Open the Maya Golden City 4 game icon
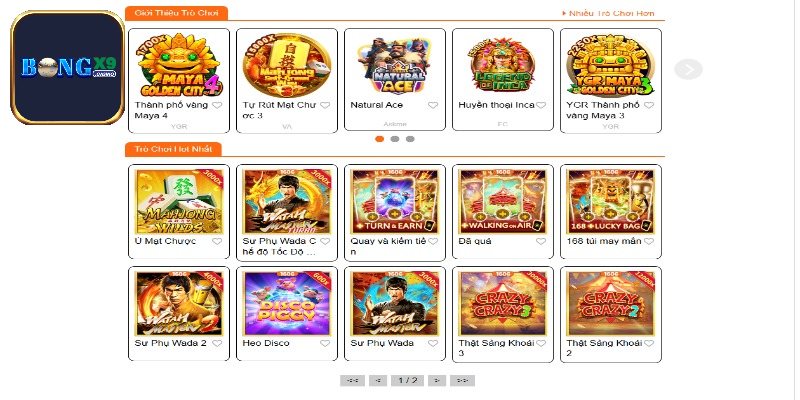This screenshot has height=400, width=800. click(179, 65)
